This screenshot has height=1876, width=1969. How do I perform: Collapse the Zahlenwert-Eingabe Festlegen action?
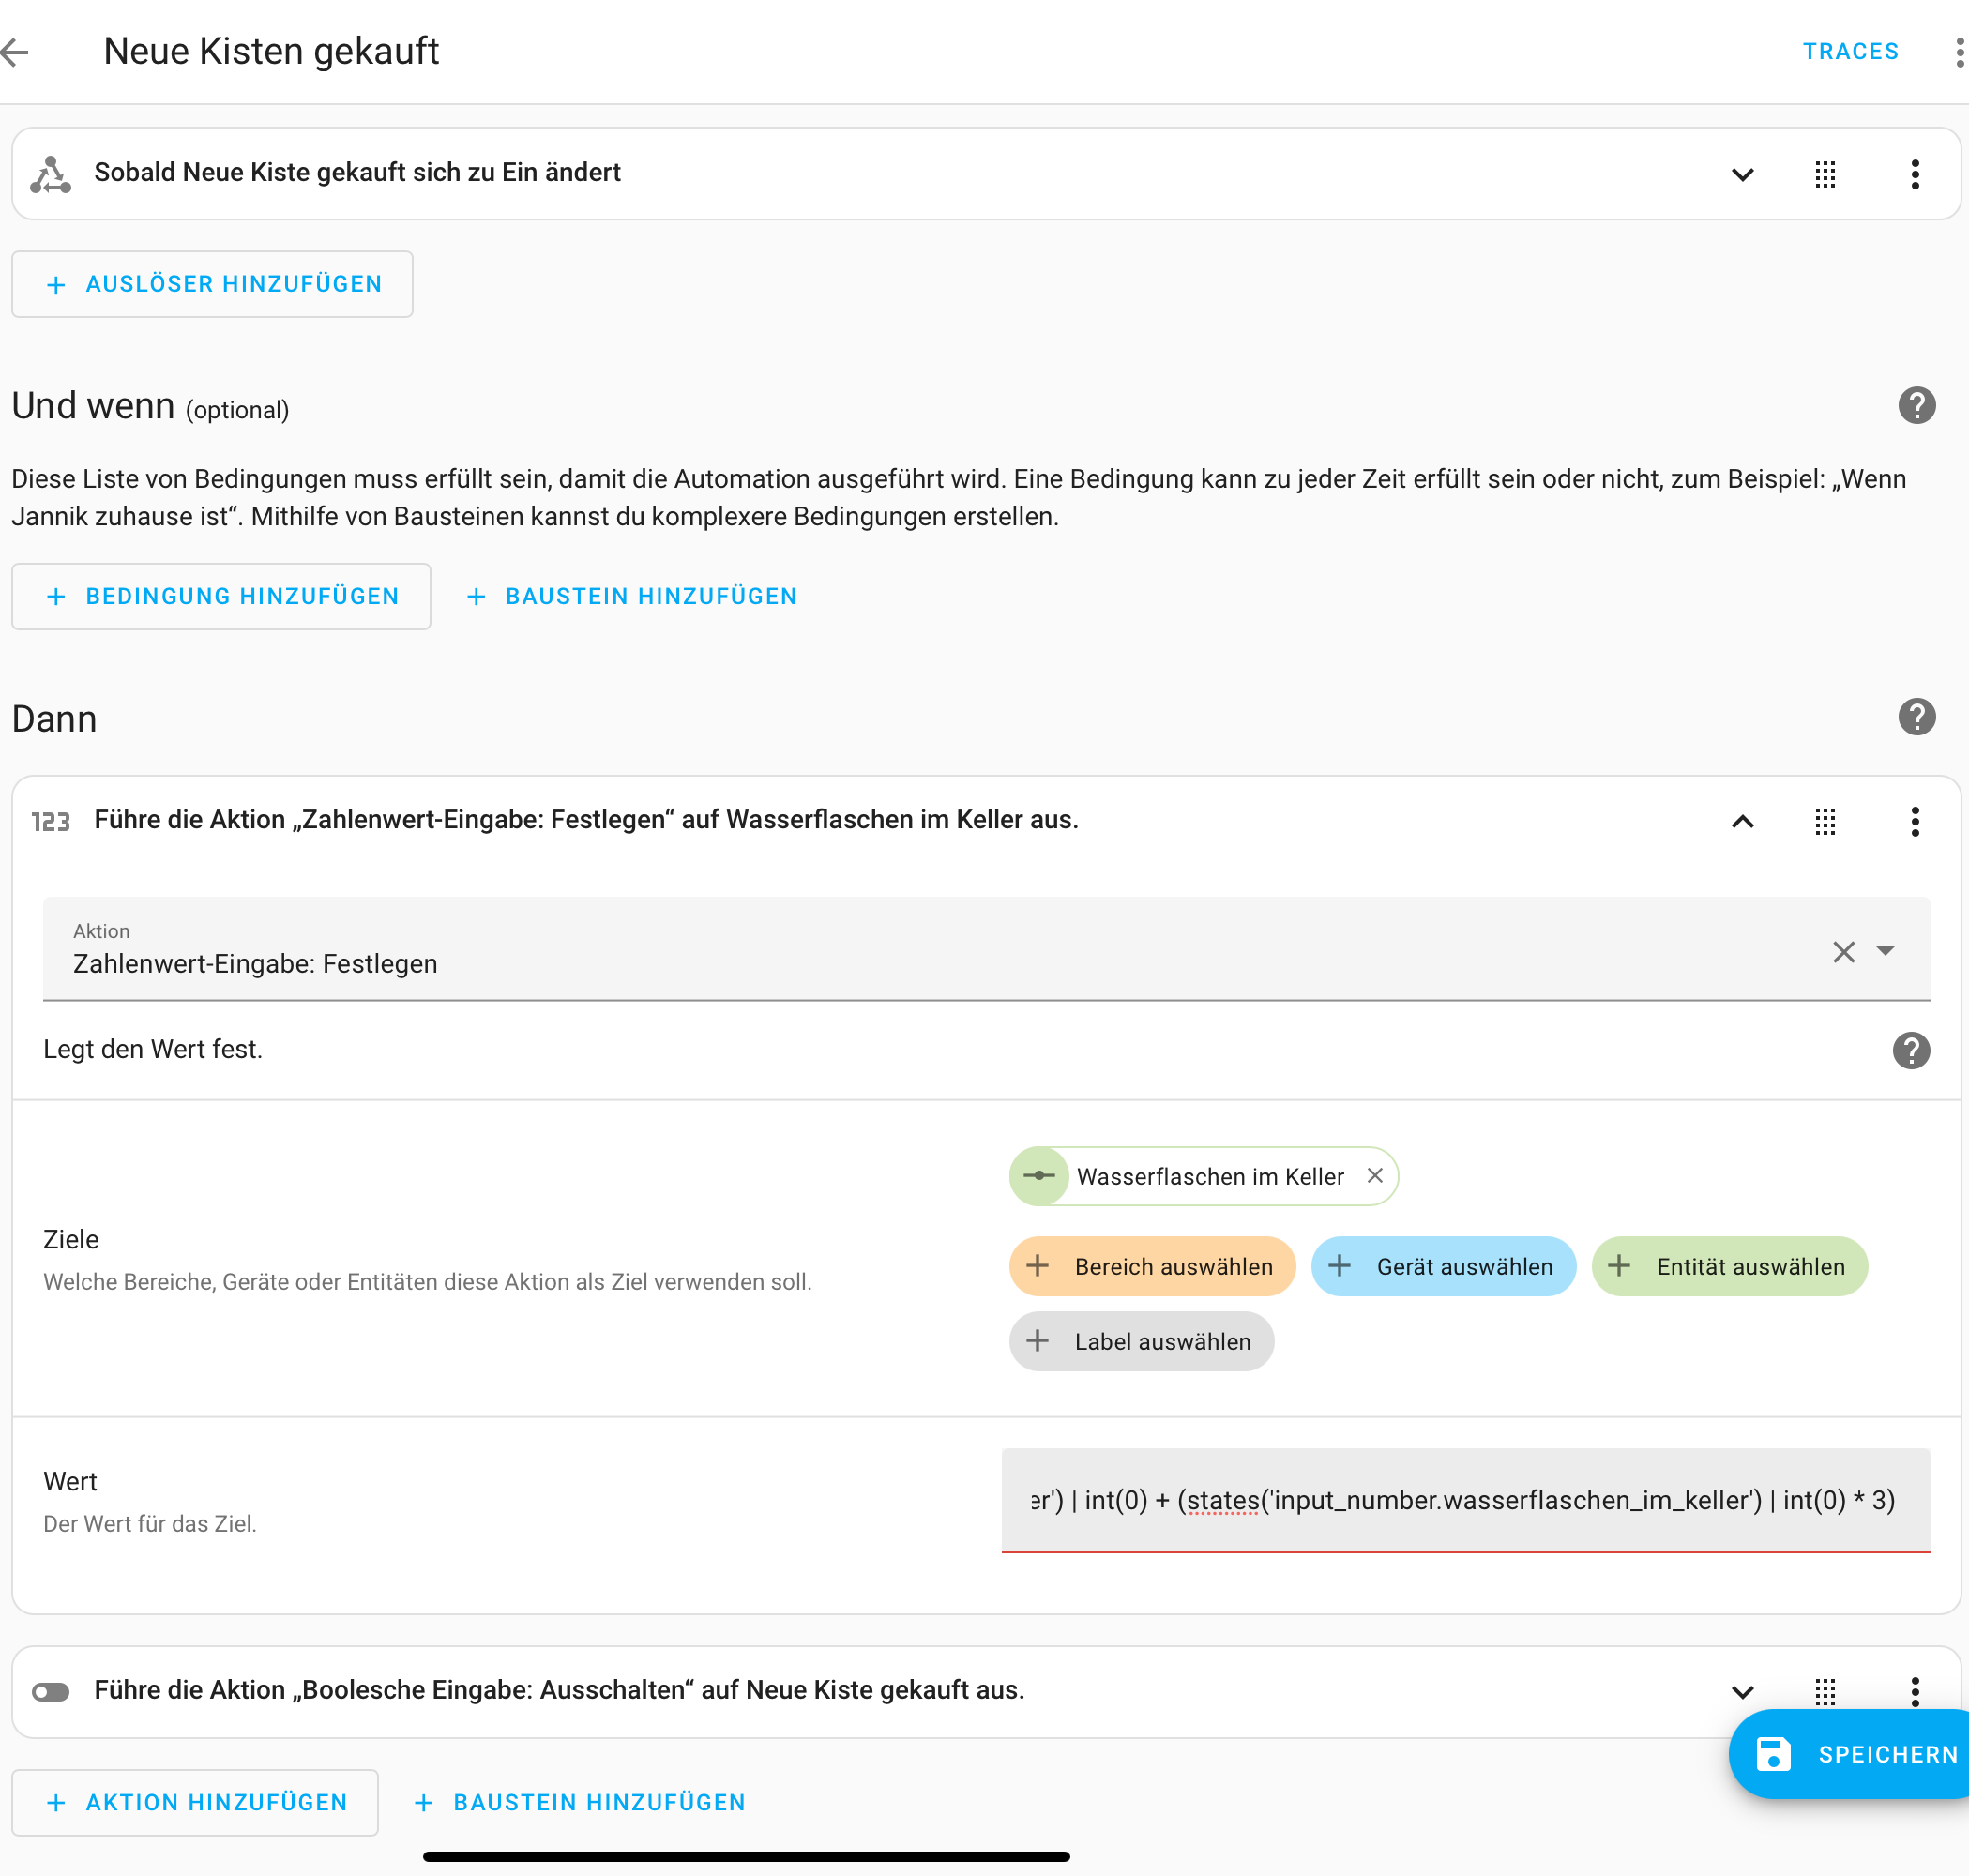click(x=1742, y=822)
